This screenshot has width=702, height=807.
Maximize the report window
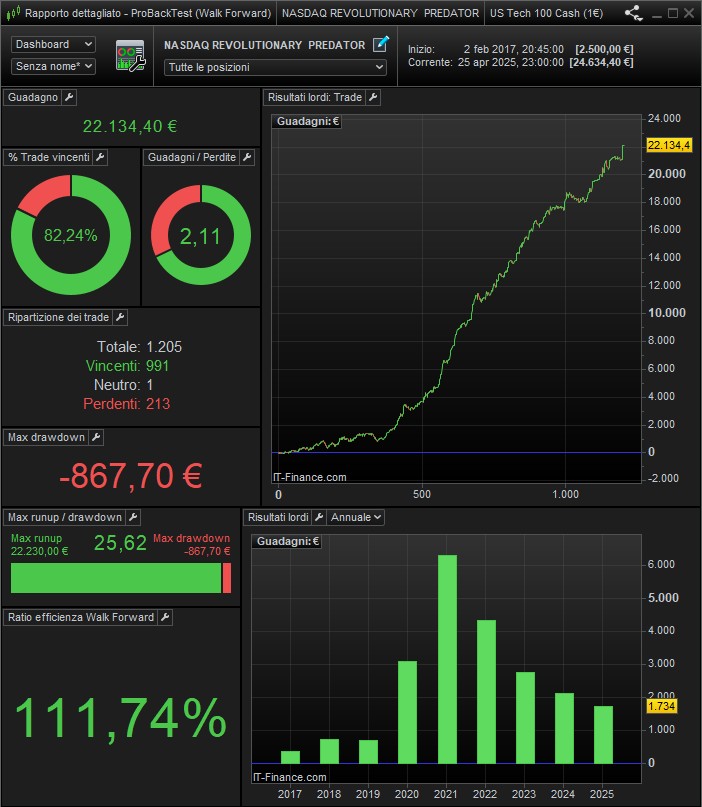click(673, 13)
